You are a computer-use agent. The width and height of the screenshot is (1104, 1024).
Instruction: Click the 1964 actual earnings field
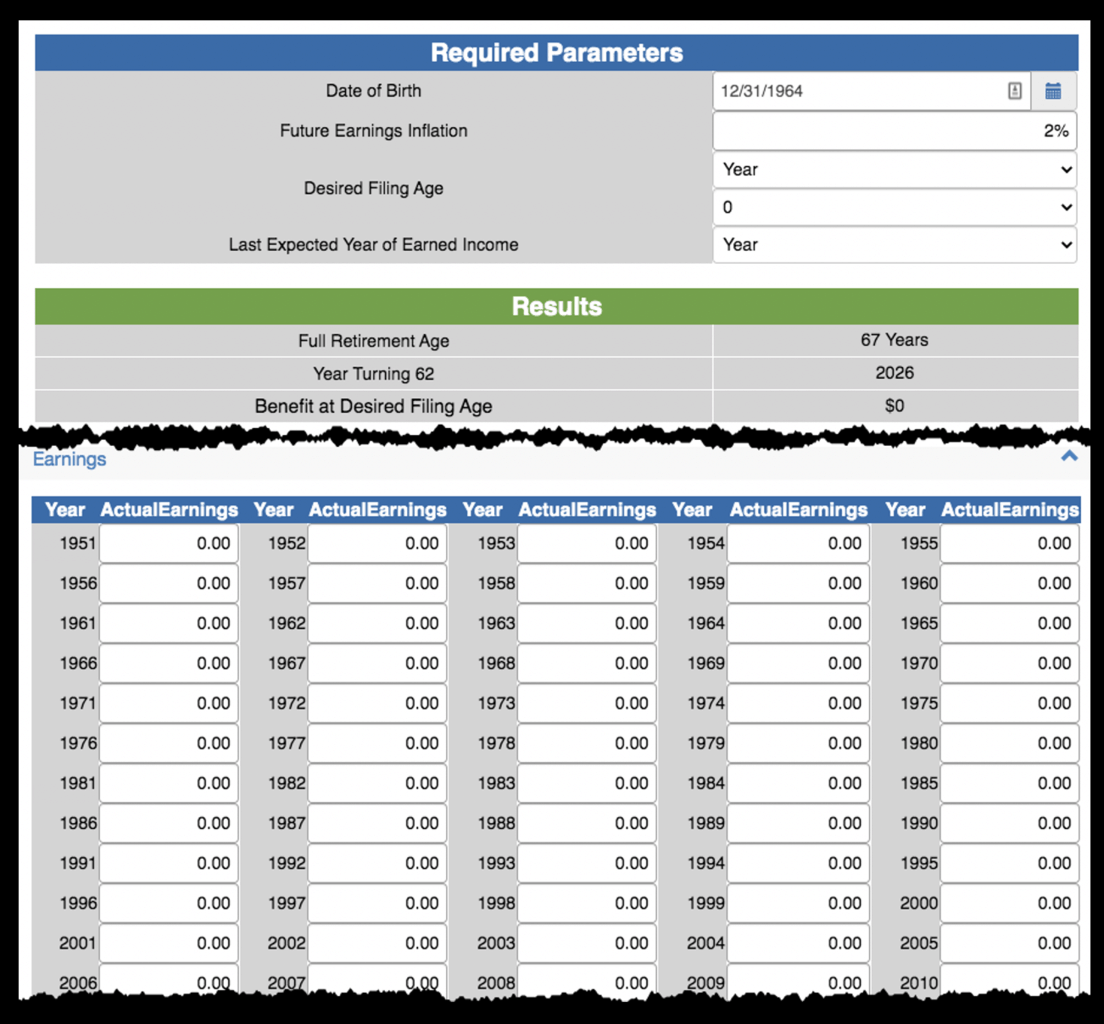coord(798,624)
